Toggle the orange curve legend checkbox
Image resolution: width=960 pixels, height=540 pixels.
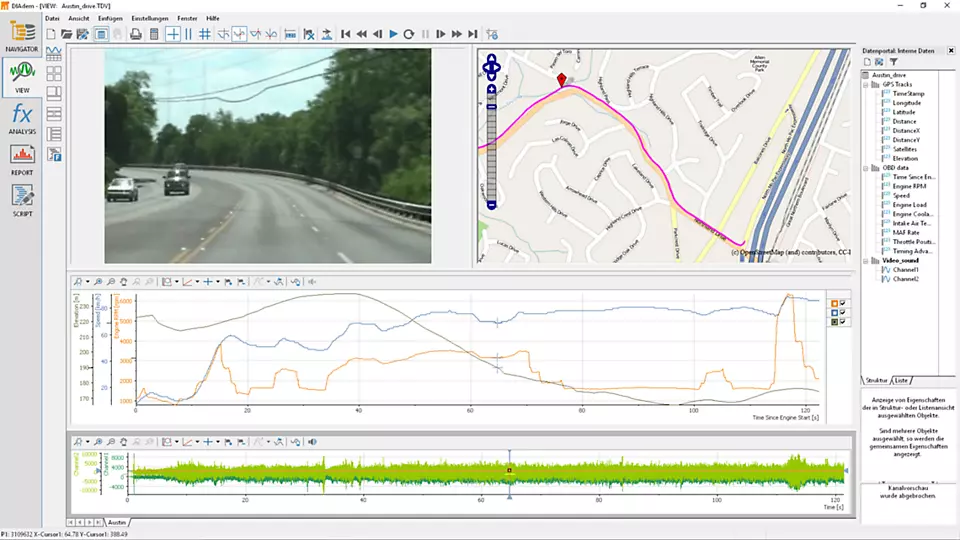(x=843, y=303)
